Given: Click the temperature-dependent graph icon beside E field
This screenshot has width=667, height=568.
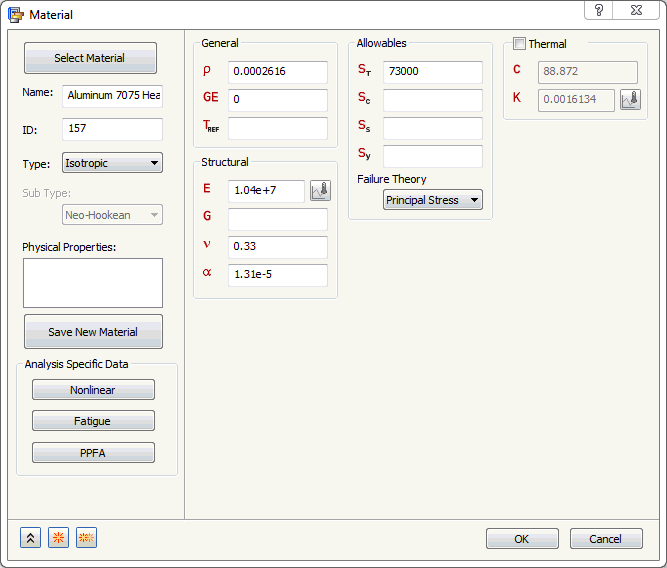Looking at the screenshot, I should 320,190.
